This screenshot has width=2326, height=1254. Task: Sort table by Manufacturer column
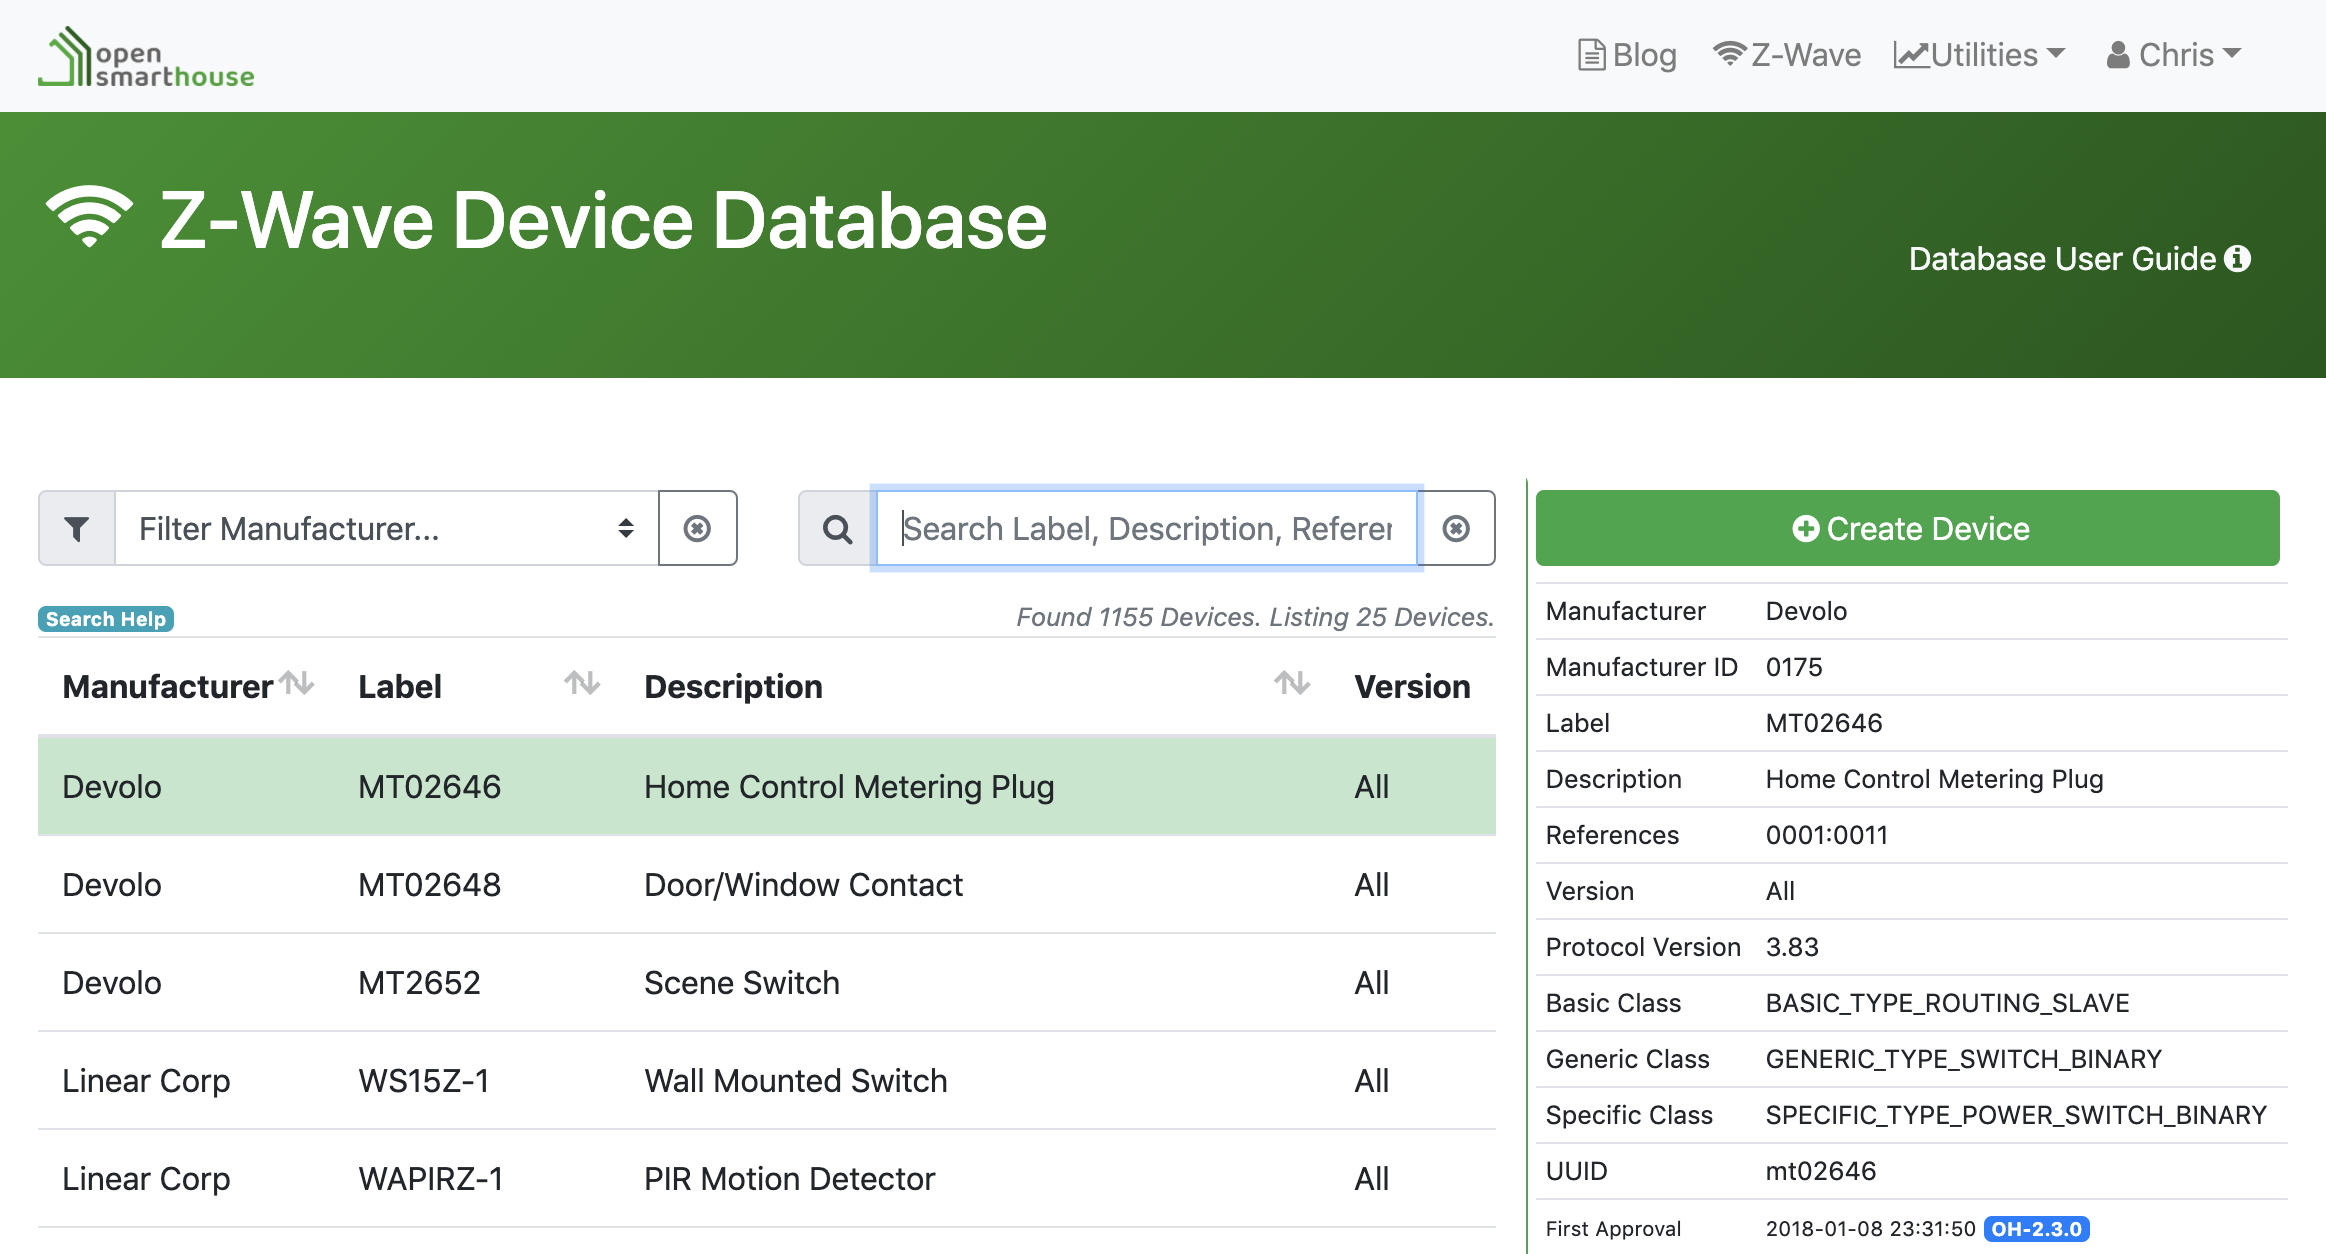point(297,684)
